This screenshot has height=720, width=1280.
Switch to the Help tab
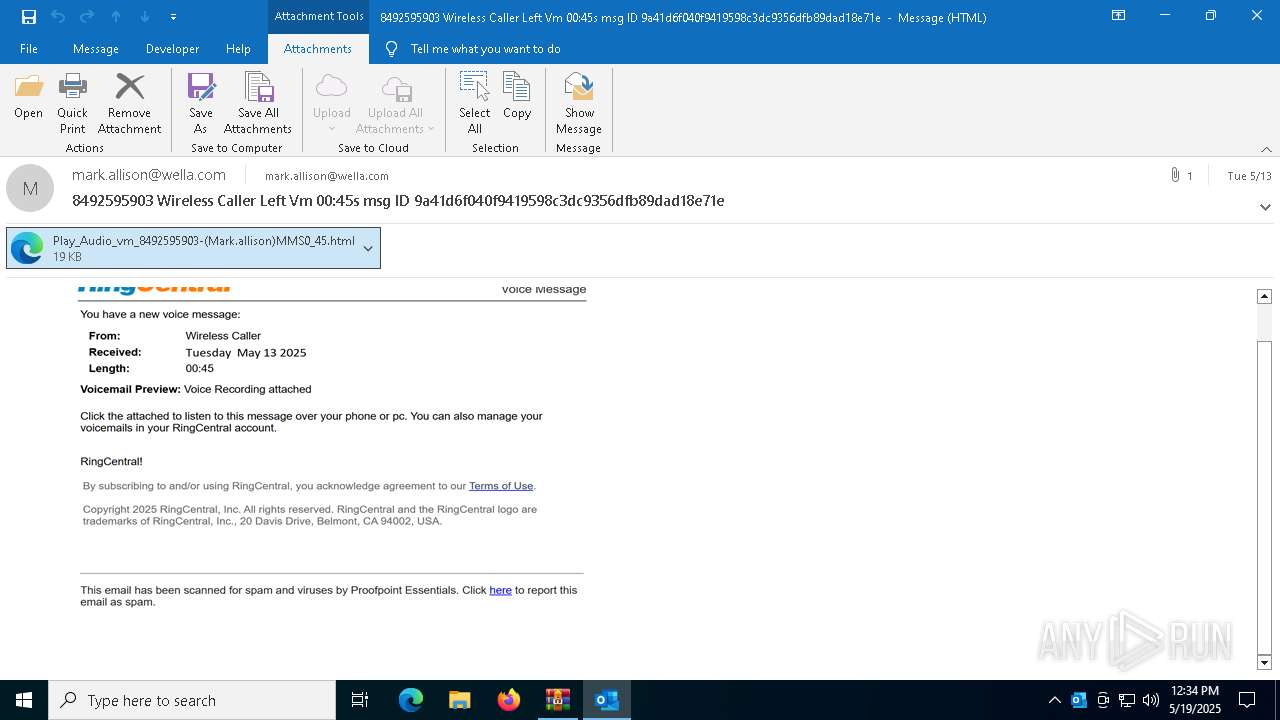tap(238, 48)
